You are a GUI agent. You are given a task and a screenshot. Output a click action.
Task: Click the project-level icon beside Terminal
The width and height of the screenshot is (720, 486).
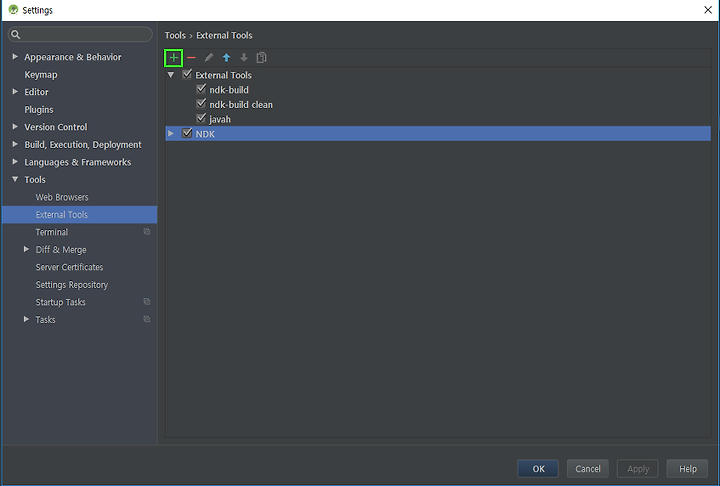(x=147, y=232)
